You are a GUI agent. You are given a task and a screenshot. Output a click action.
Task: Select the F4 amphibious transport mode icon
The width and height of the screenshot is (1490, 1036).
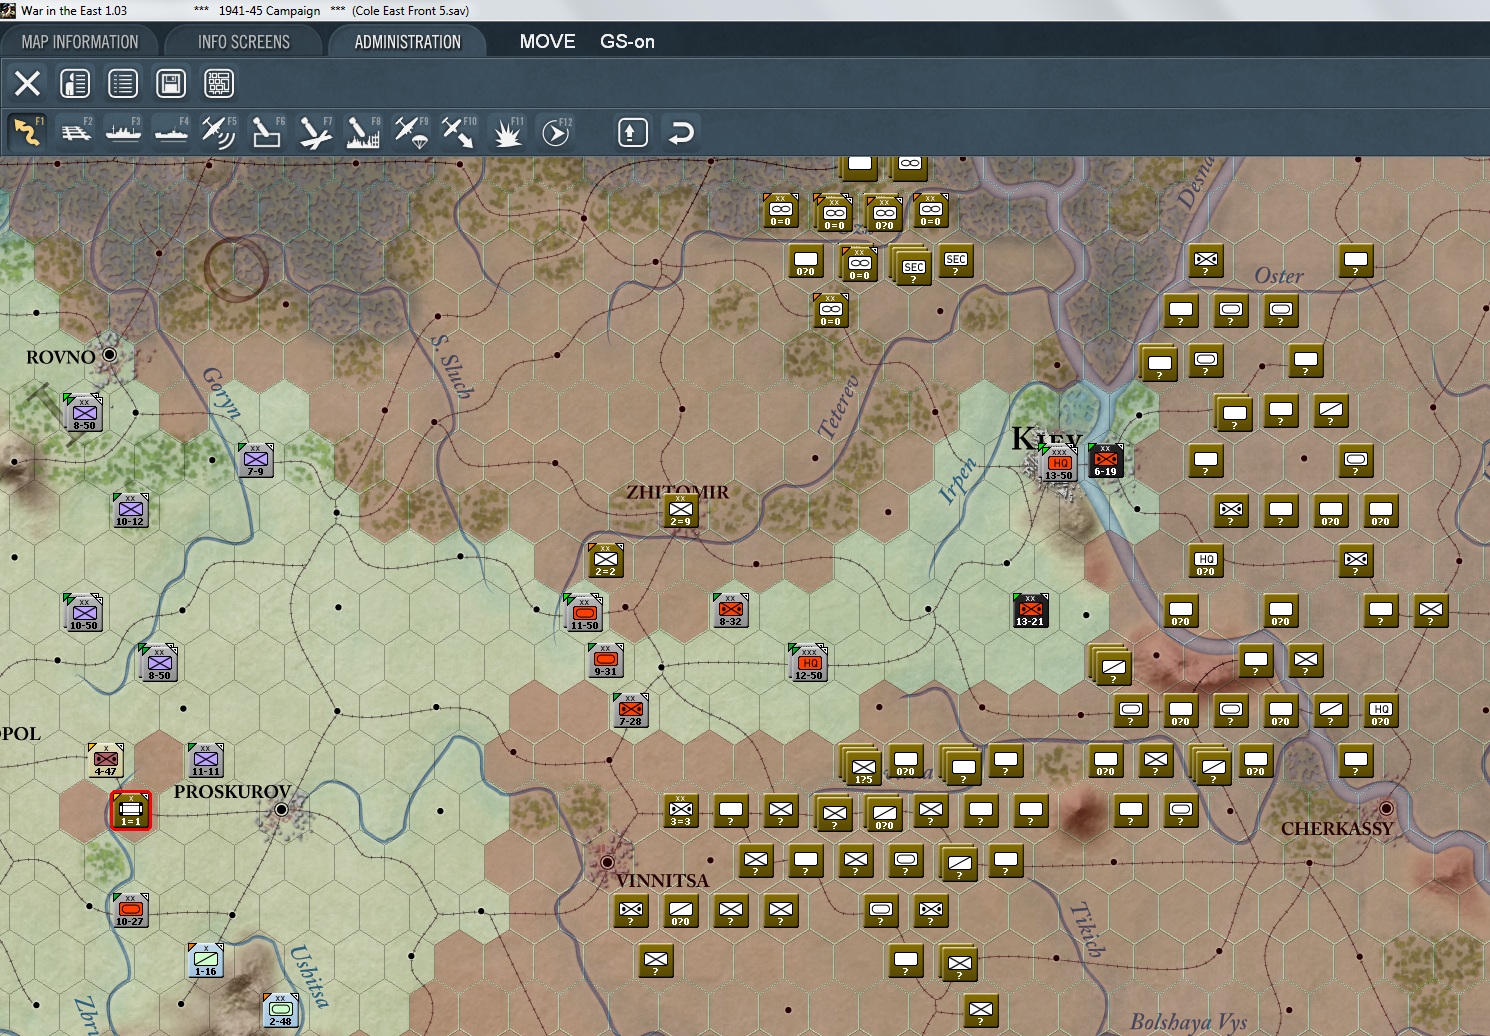point(171,132)
